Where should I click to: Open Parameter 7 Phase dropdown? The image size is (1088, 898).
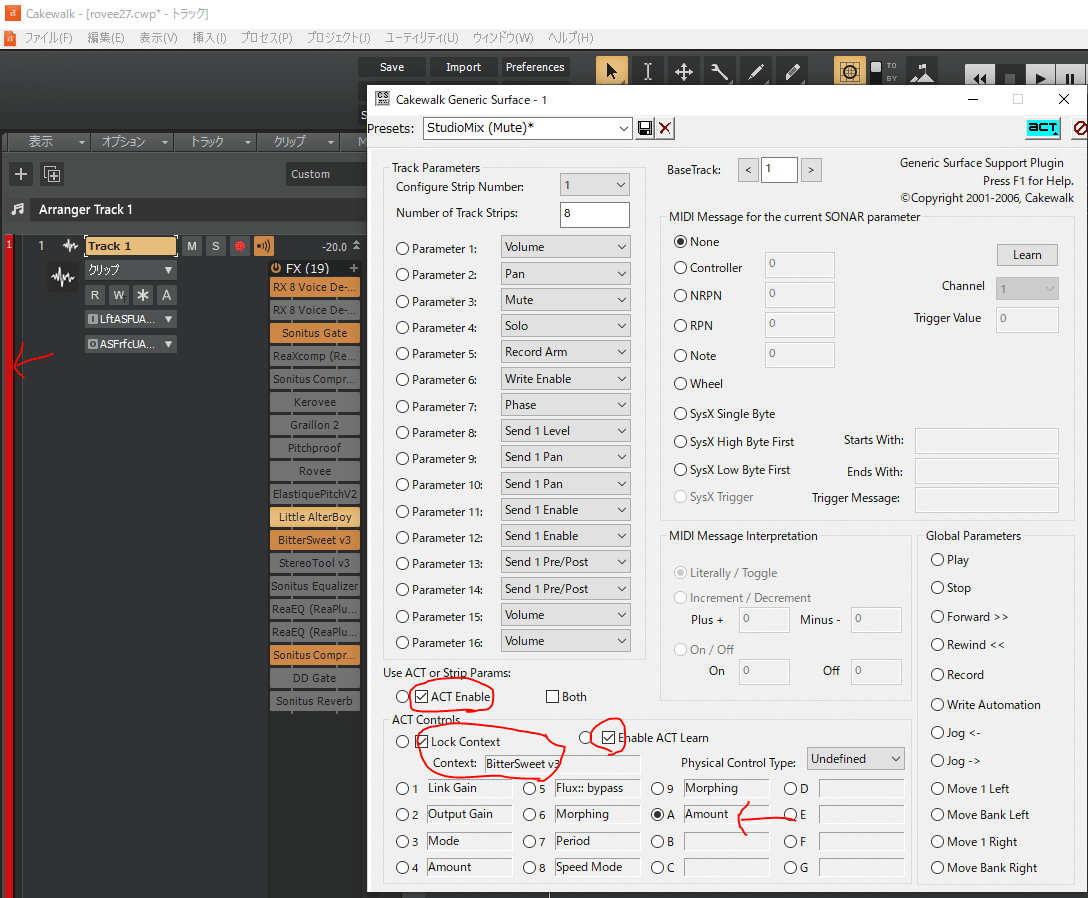click(566, 405)
